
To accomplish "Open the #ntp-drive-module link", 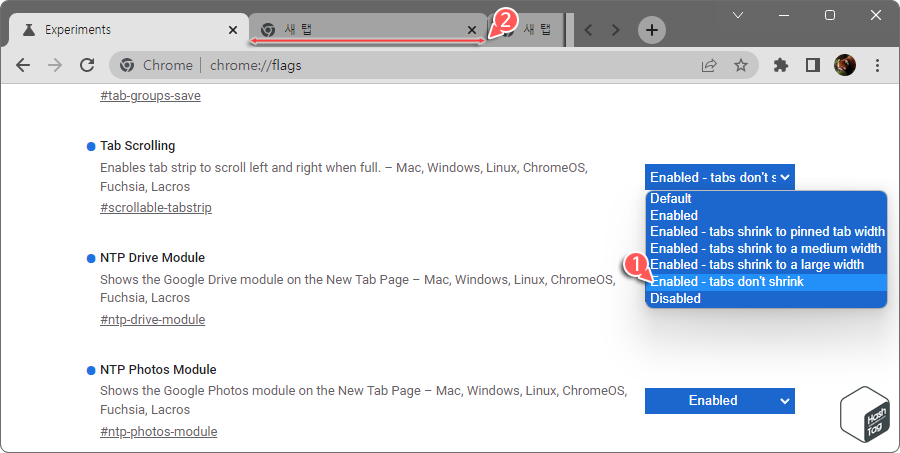I will [x=152, y=319].
